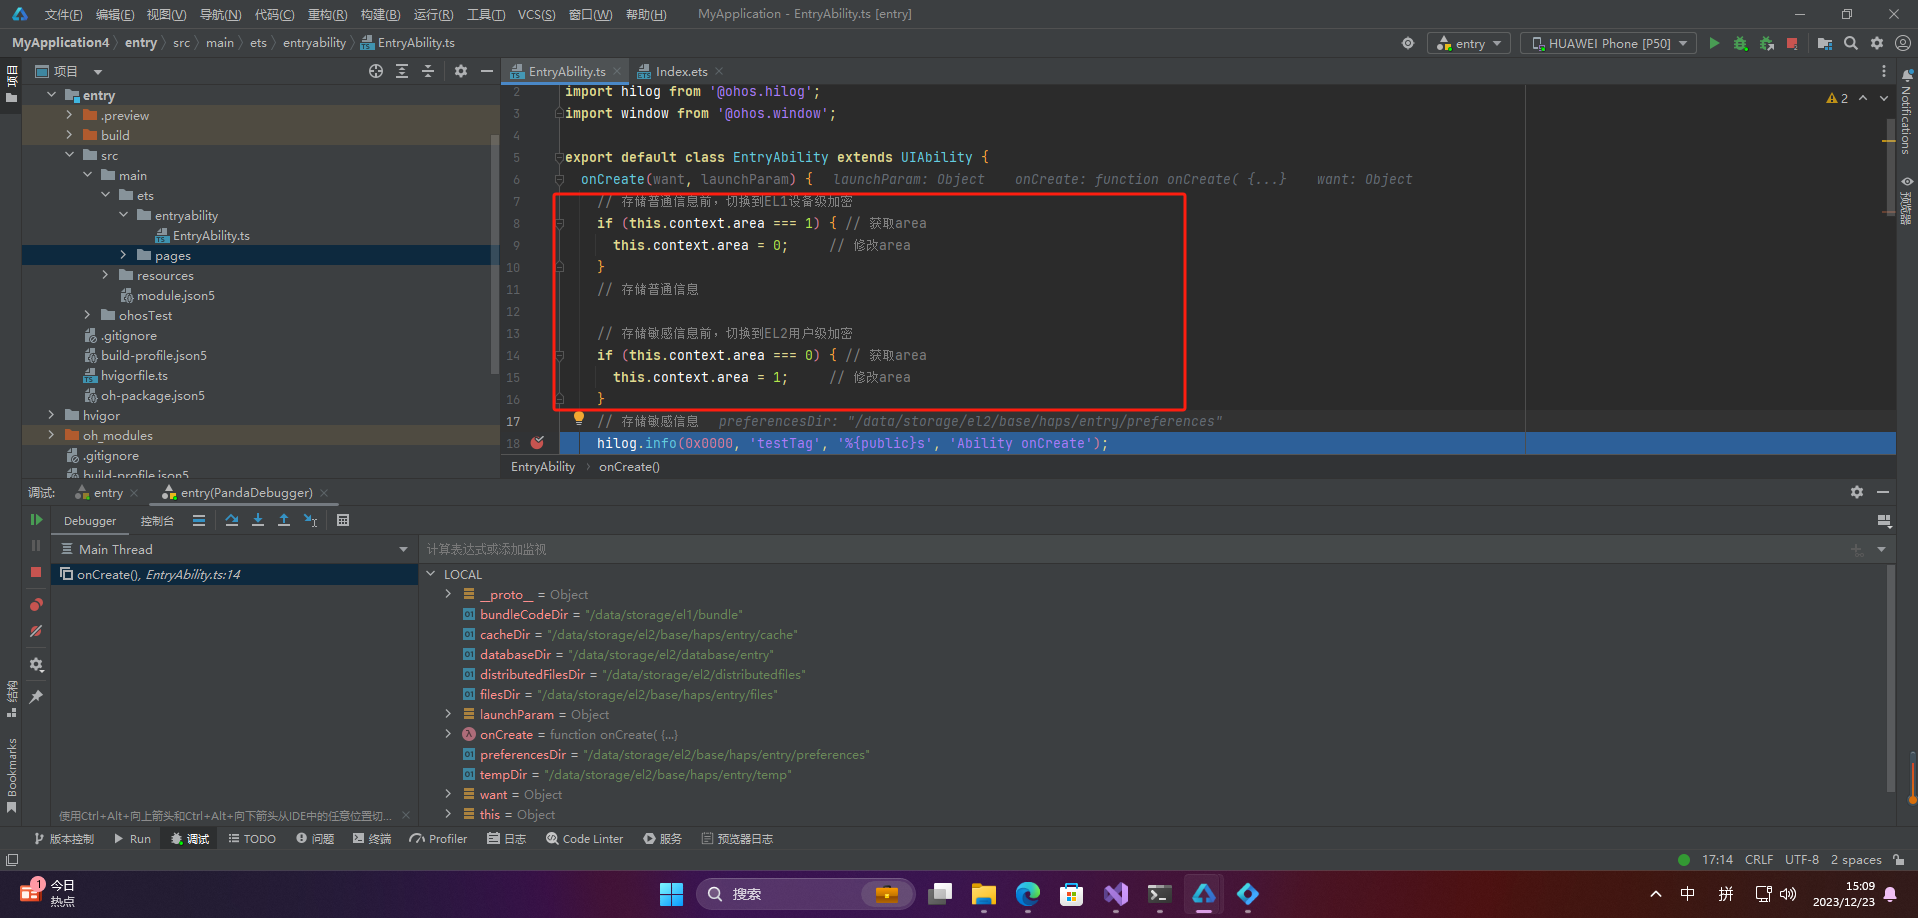Screen dimensions: 1918x918
Task: Click the variables panel vertical scrollbar
Action: click(x=1890, y=680)
